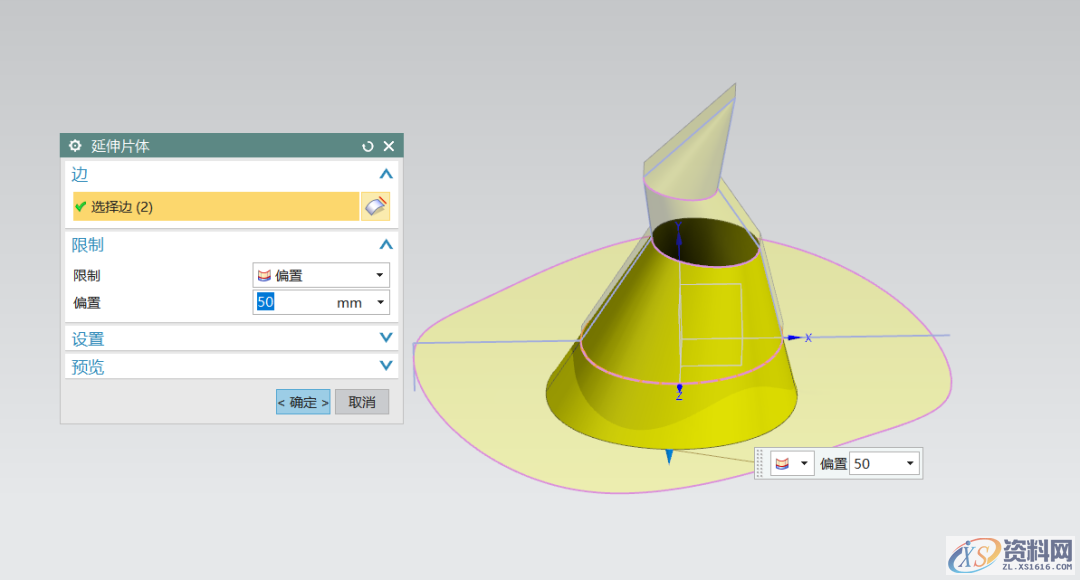Viewport: 1080px width, 580px height.
Task: Expand the 预览 section
Action: tap(386, 367)
